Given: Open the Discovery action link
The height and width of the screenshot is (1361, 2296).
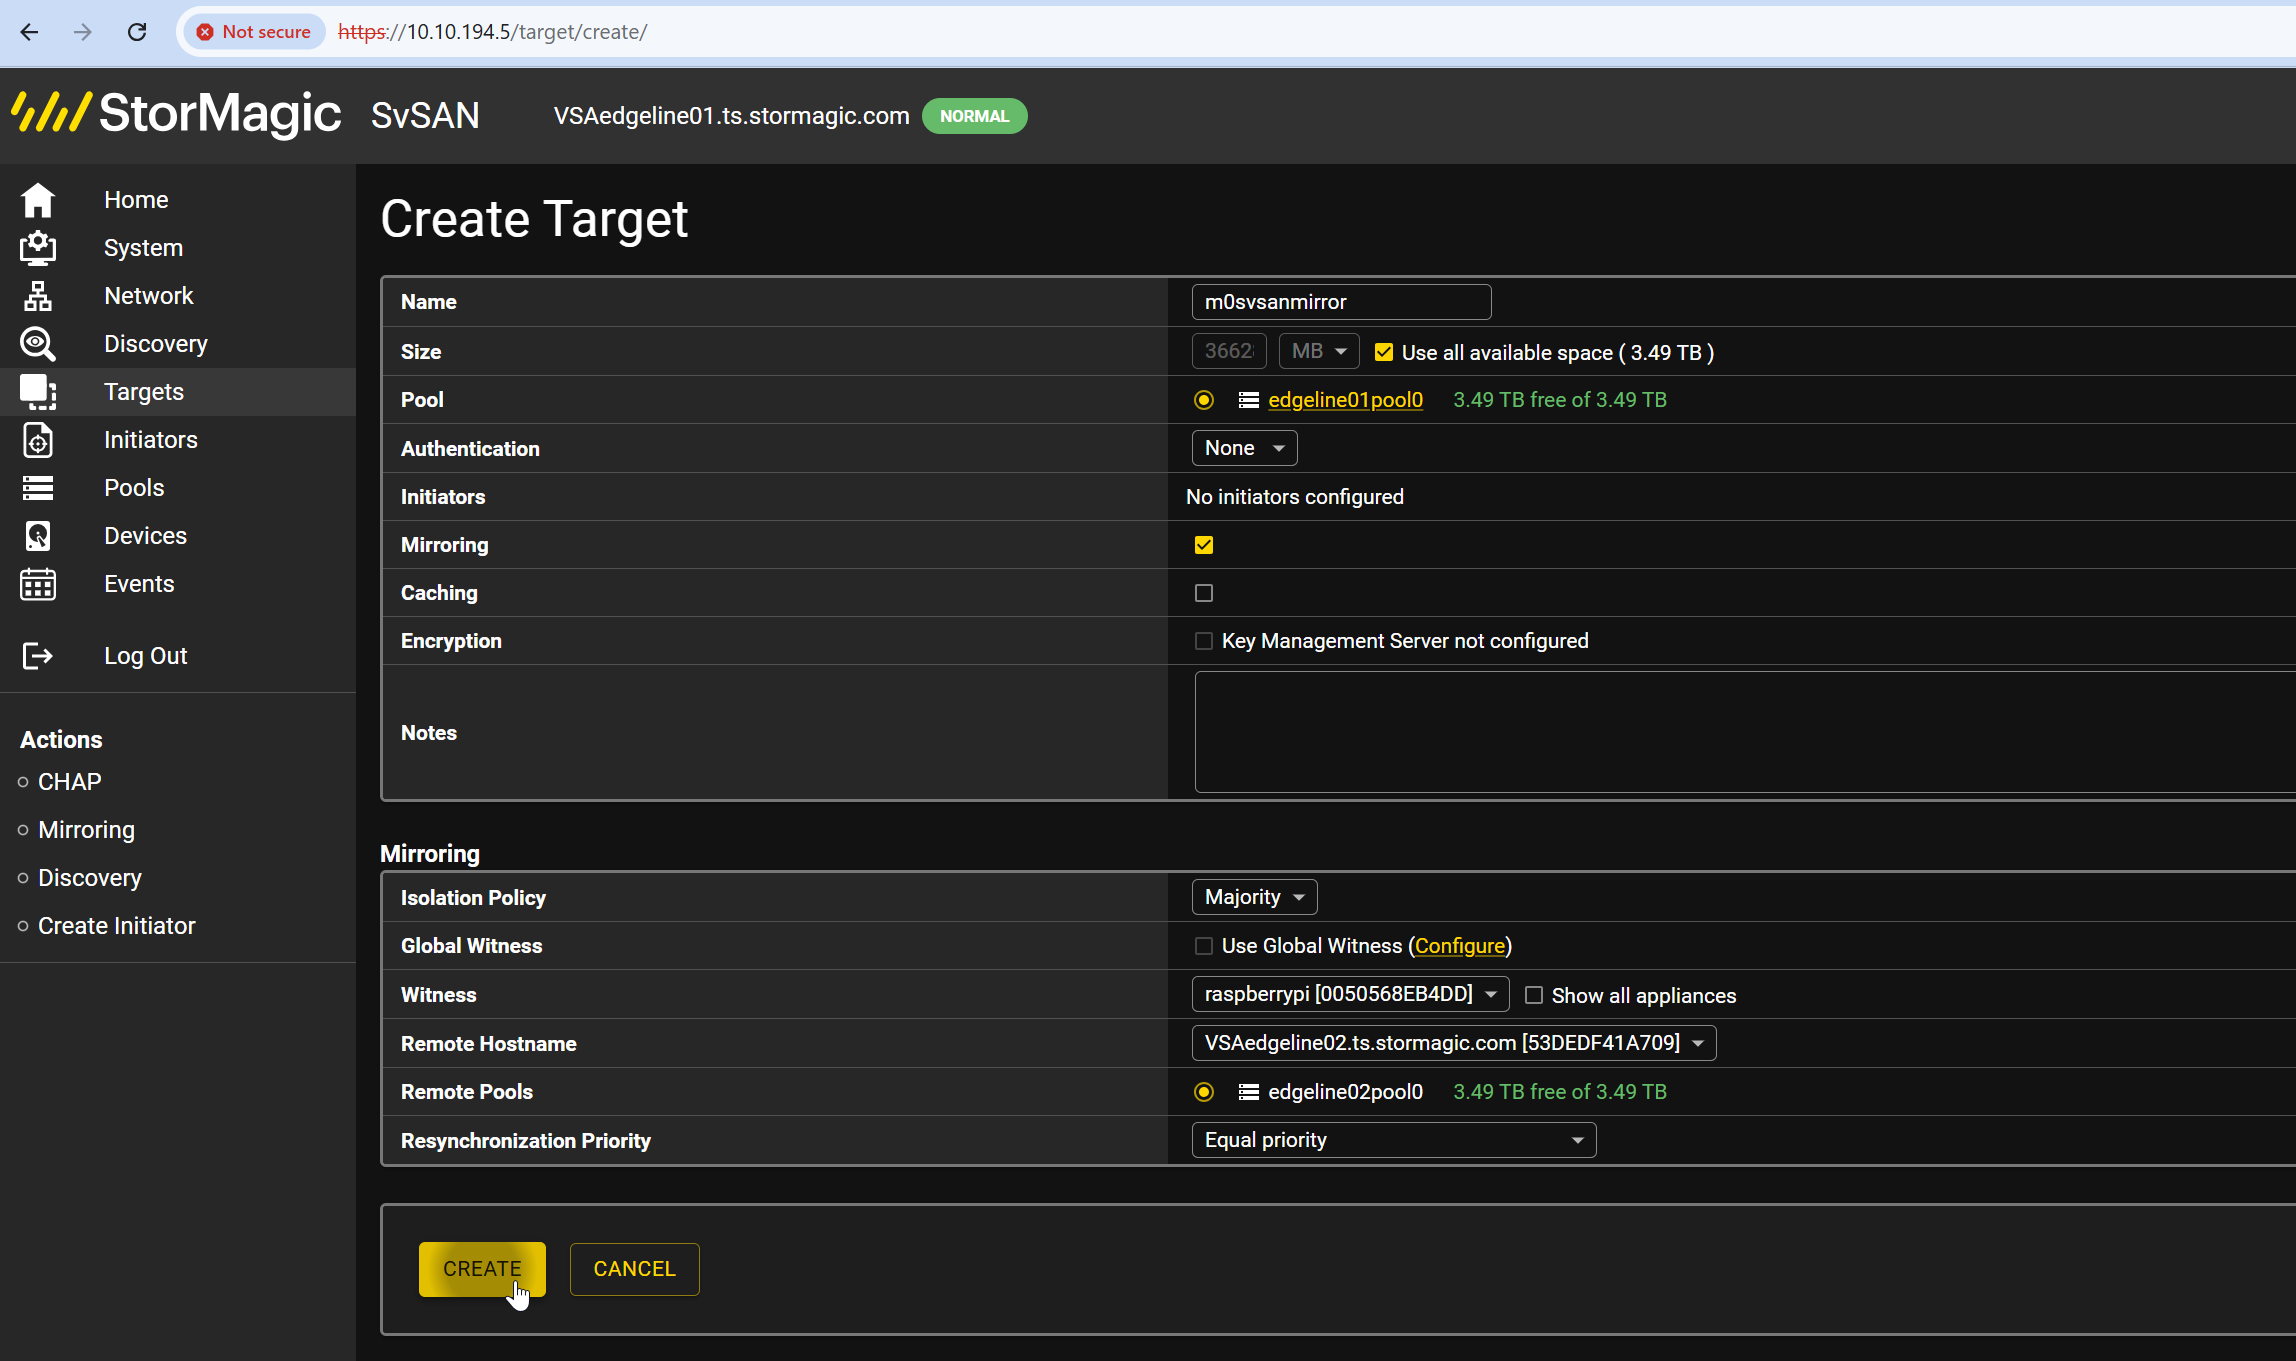Looking at the screenshot, I should click(x=90, y=878).
